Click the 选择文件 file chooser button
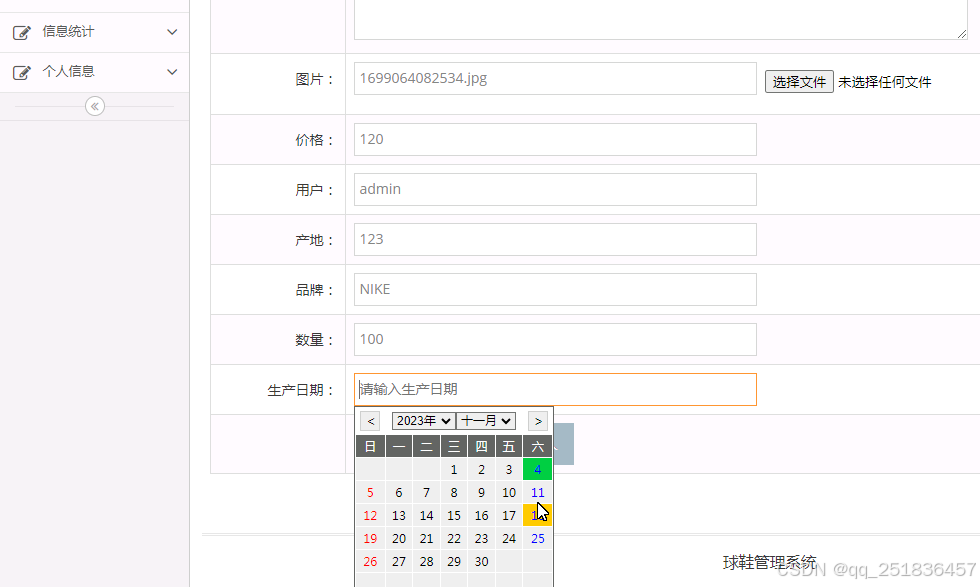Image resolution: width=980 pixels, height=587 pixels. 799,82
